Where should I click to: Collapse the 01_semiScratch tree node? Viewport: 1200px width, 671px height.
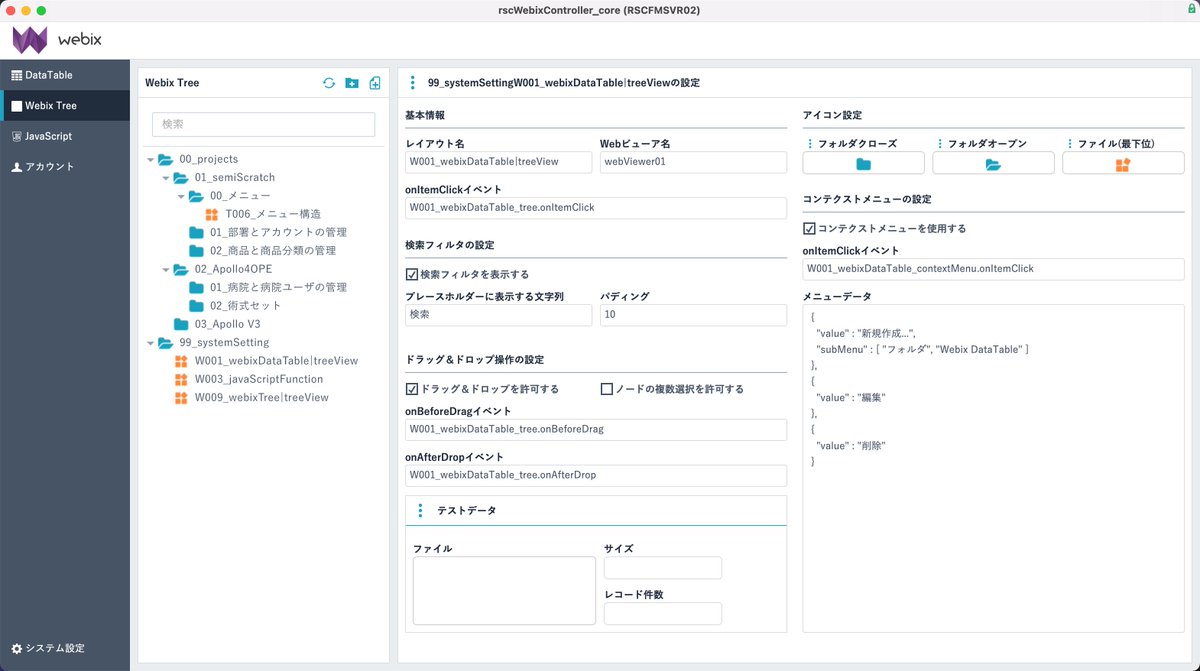click(x=166, y=178)
